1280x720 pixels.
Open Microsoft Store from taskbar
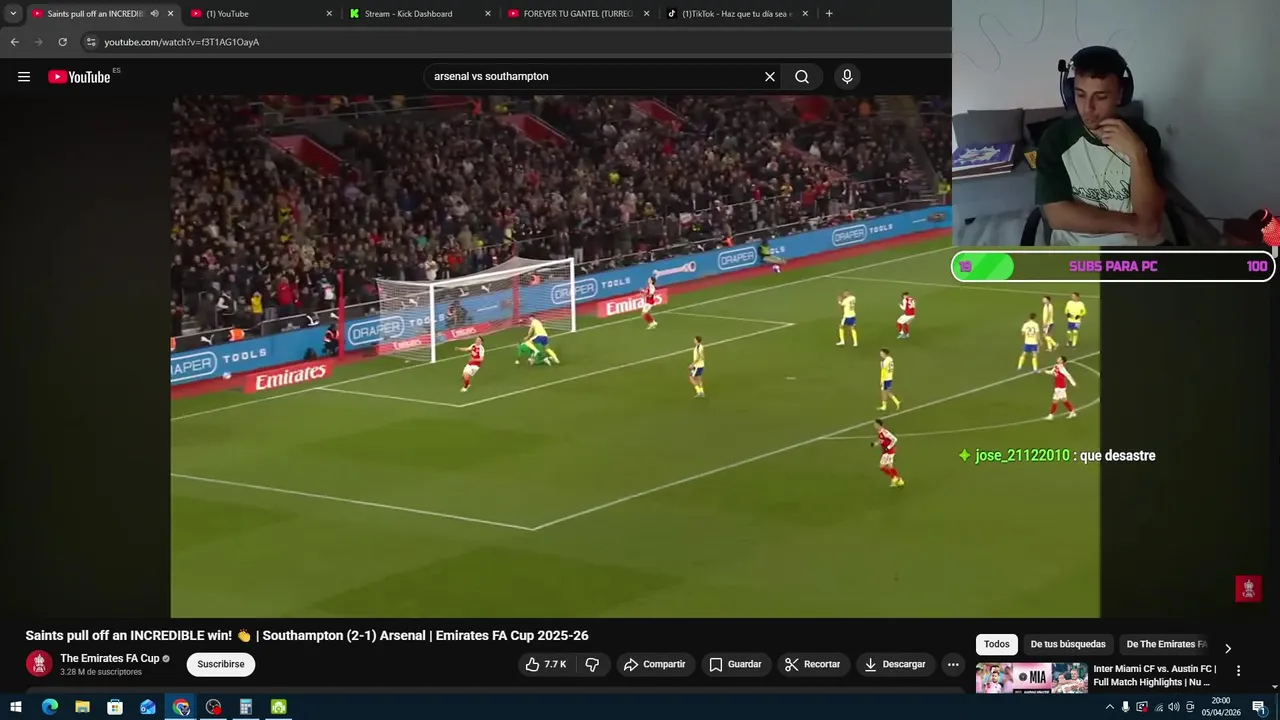(x=115, y=707)
